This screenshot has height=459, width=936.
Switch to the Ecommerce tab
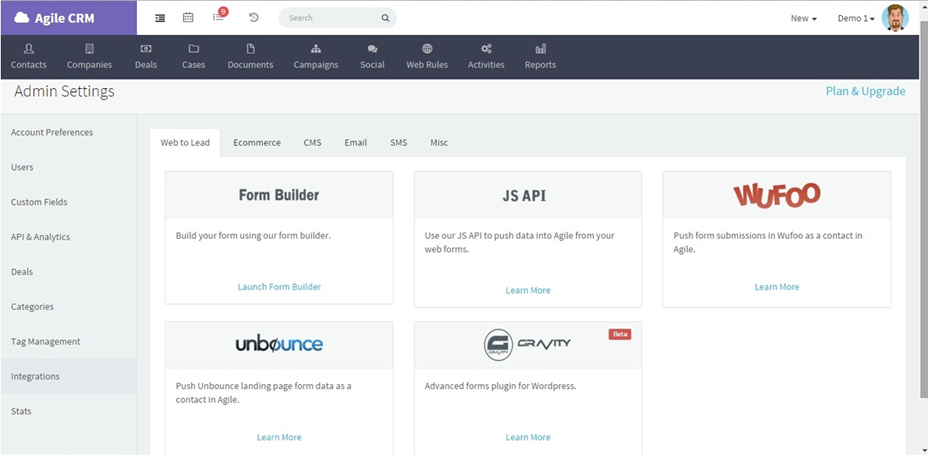(x=257, y=143)
